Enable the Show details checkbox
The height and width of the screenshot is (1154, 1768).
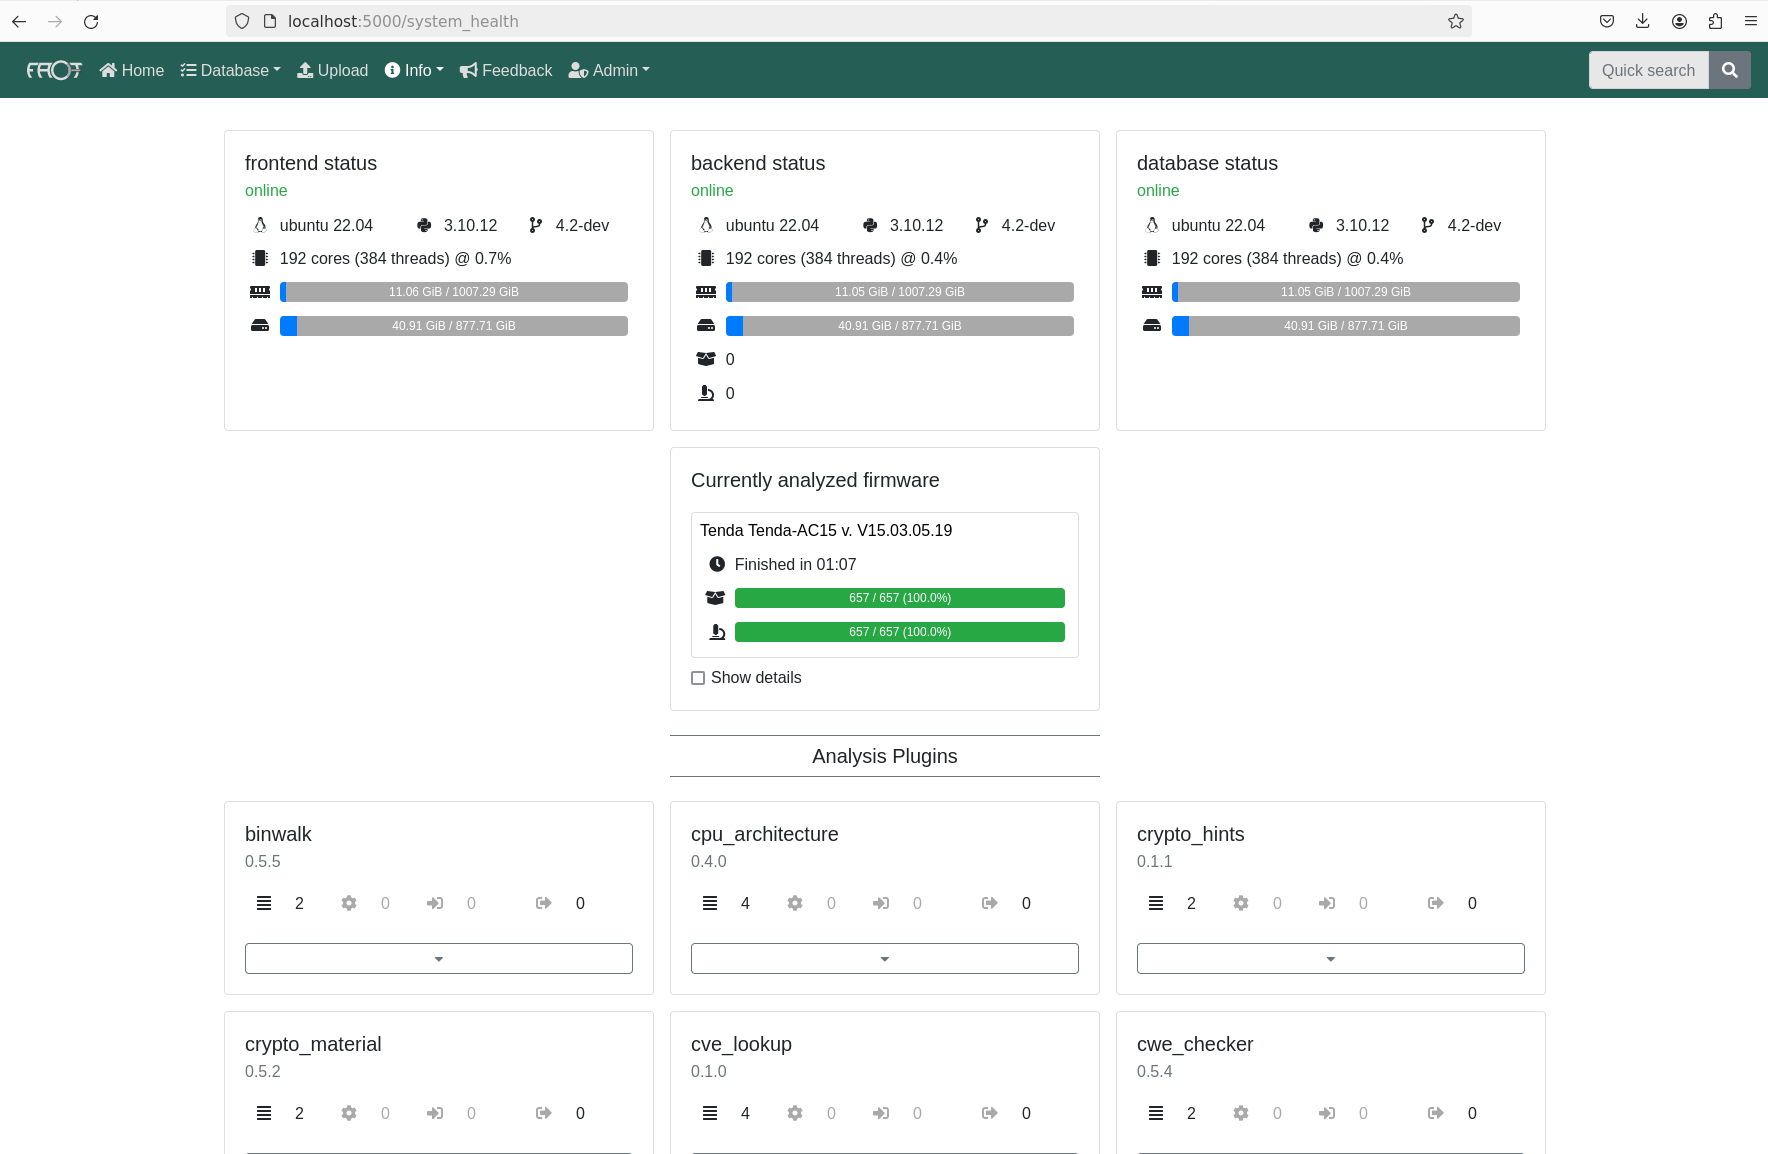coord(698,678)
